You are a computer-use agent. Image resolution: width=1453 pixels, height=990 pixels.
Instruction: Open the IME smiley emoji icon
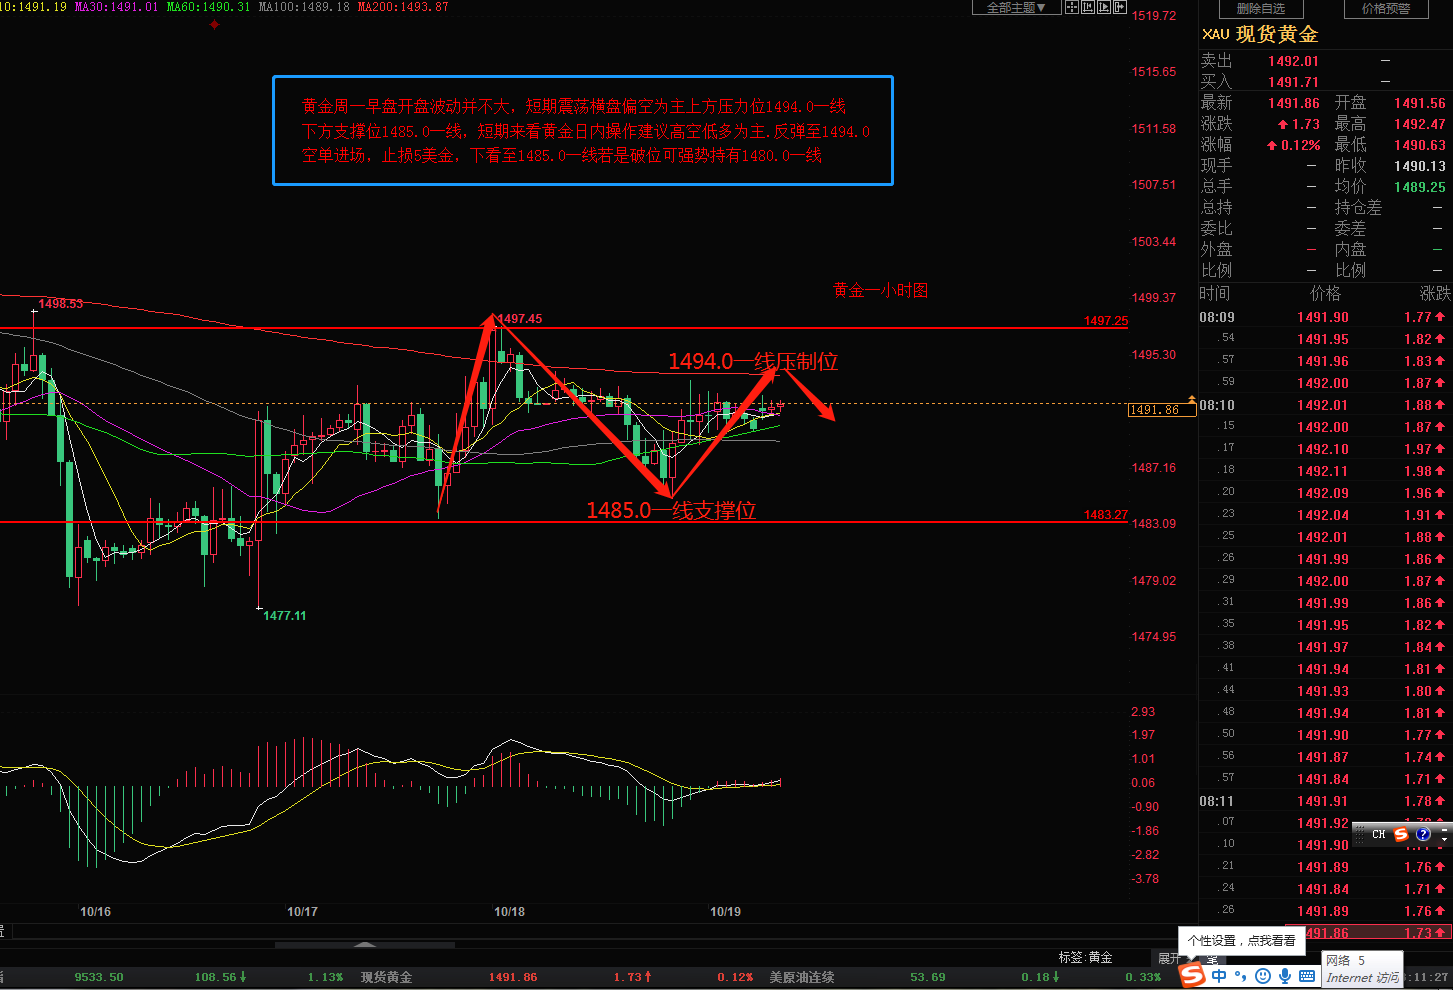1263,976
